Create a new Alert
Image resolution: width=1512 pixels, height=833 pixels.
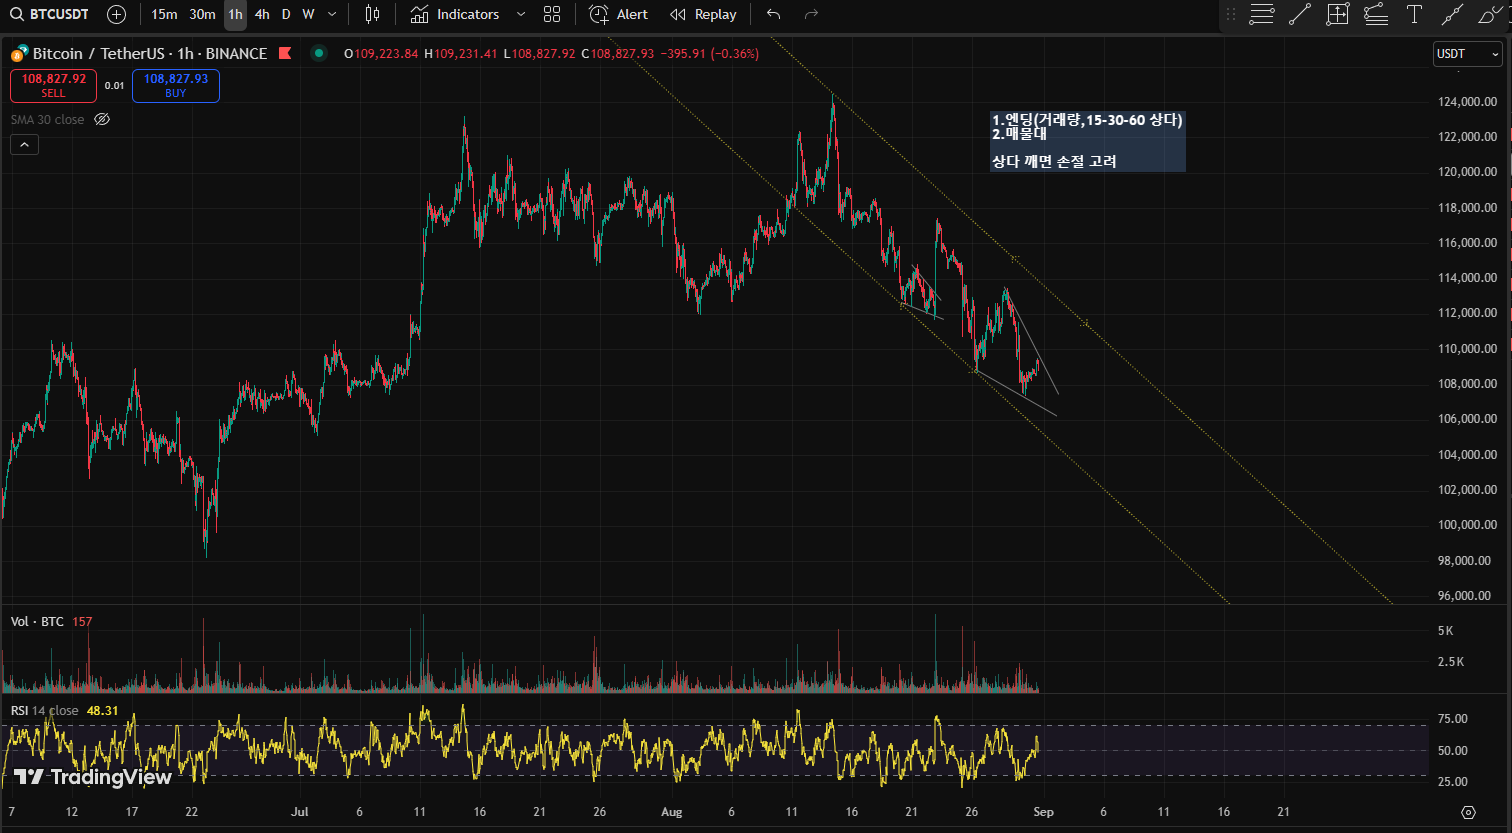(x=619, y=14)
